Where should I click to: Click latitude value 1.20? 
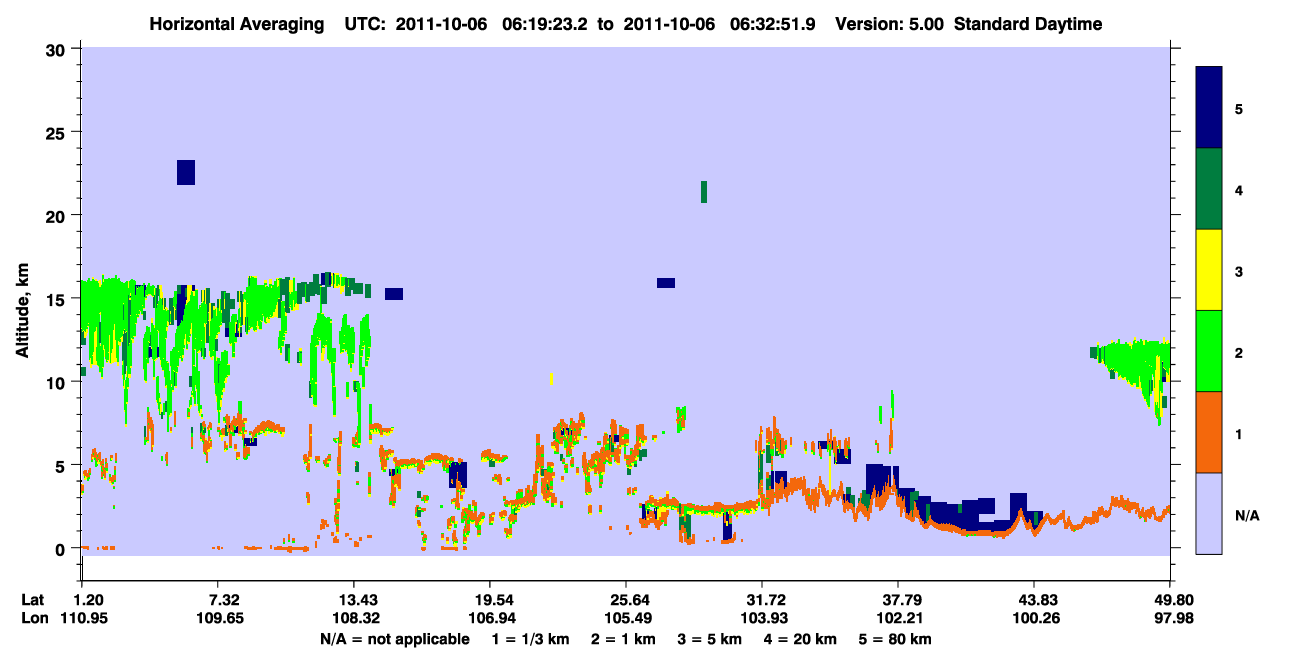(88, 600)
